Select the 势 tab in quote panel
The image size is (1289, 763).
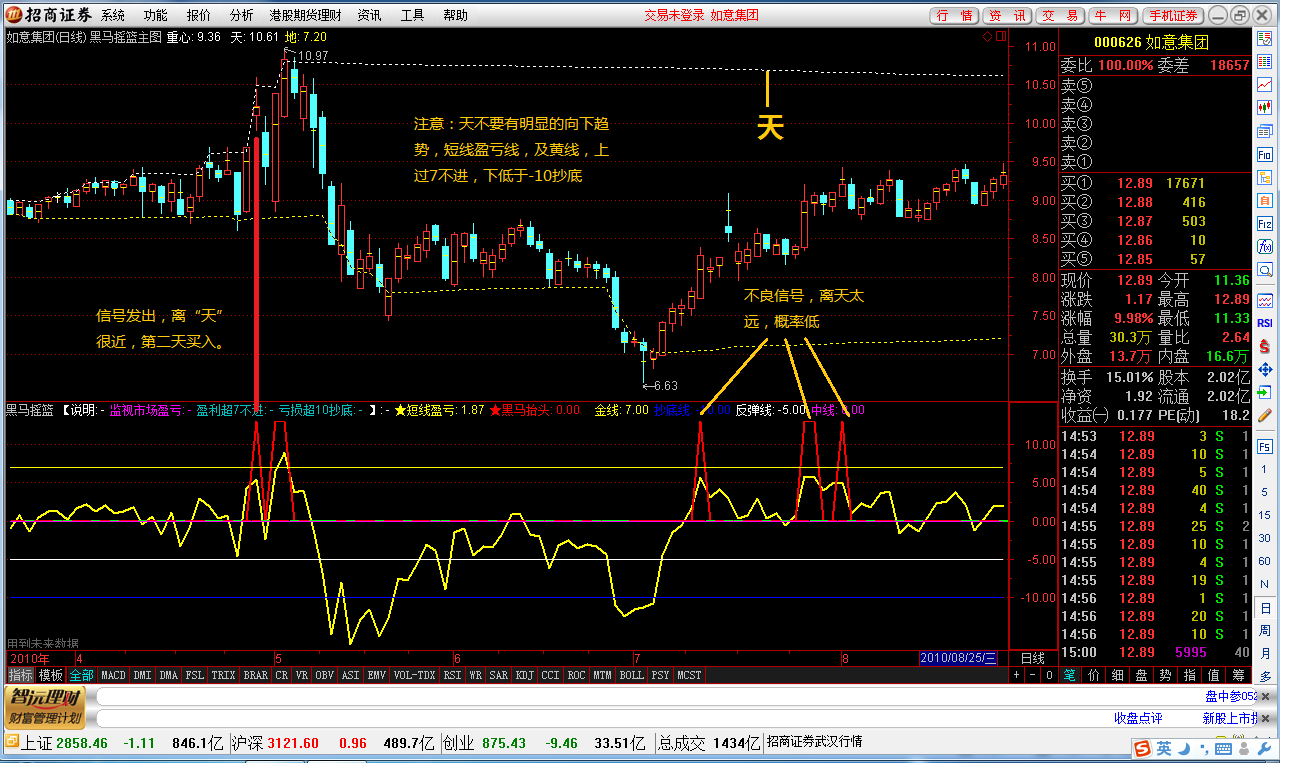[x=1166, y=675]
